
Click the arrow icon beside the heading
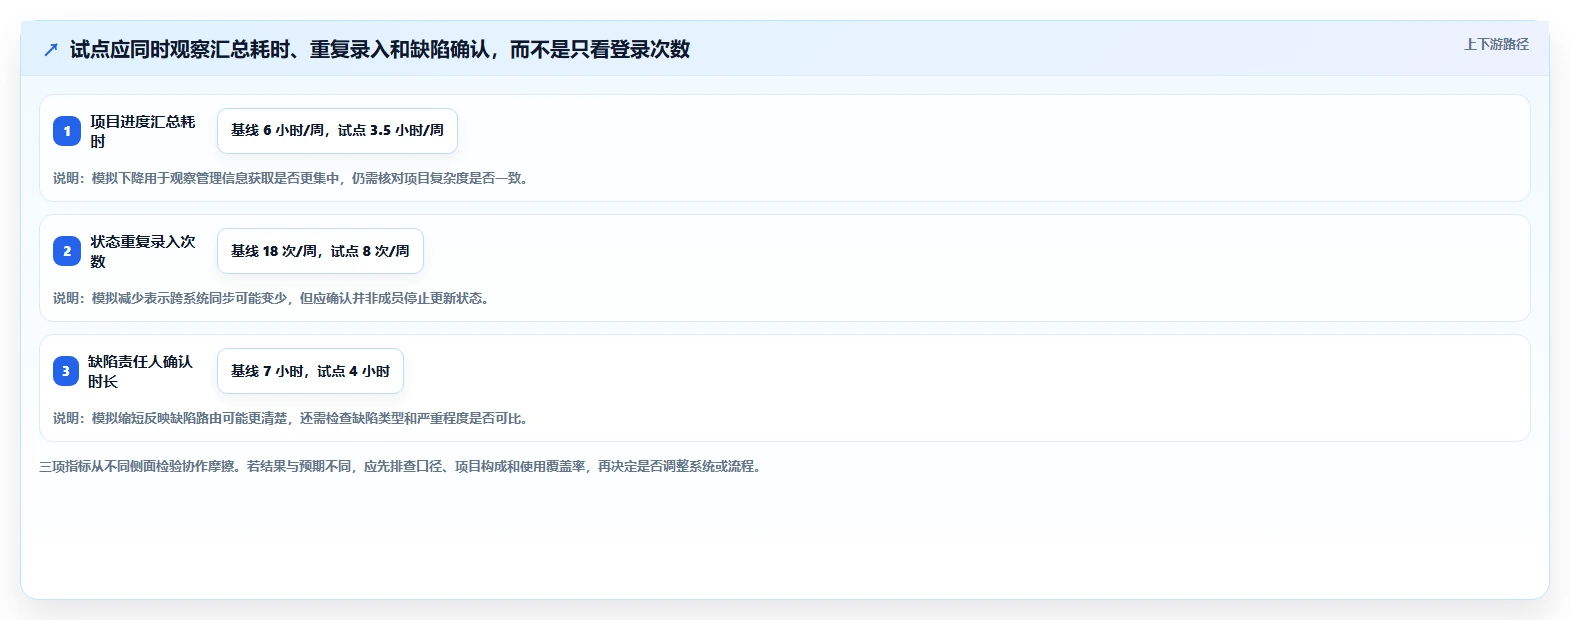(51, 49)
